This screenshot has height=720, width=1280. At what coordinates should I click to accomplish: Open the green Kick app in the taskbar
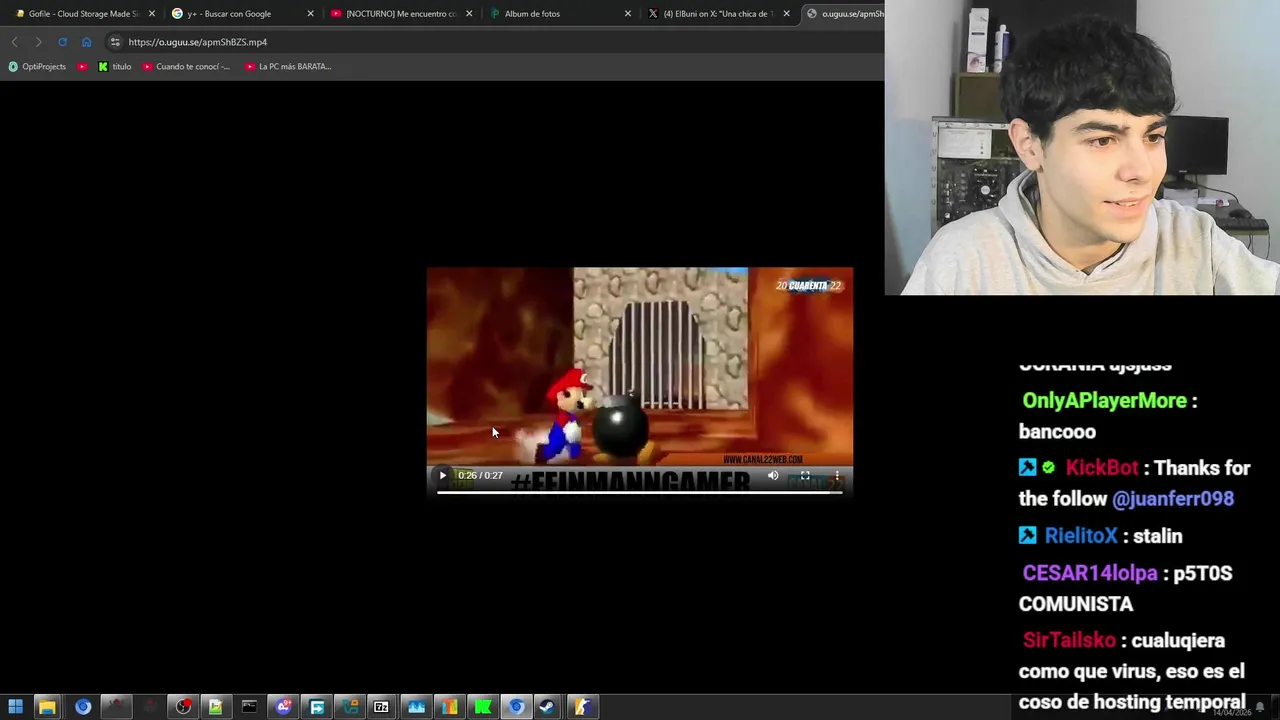tap(483, 707)
